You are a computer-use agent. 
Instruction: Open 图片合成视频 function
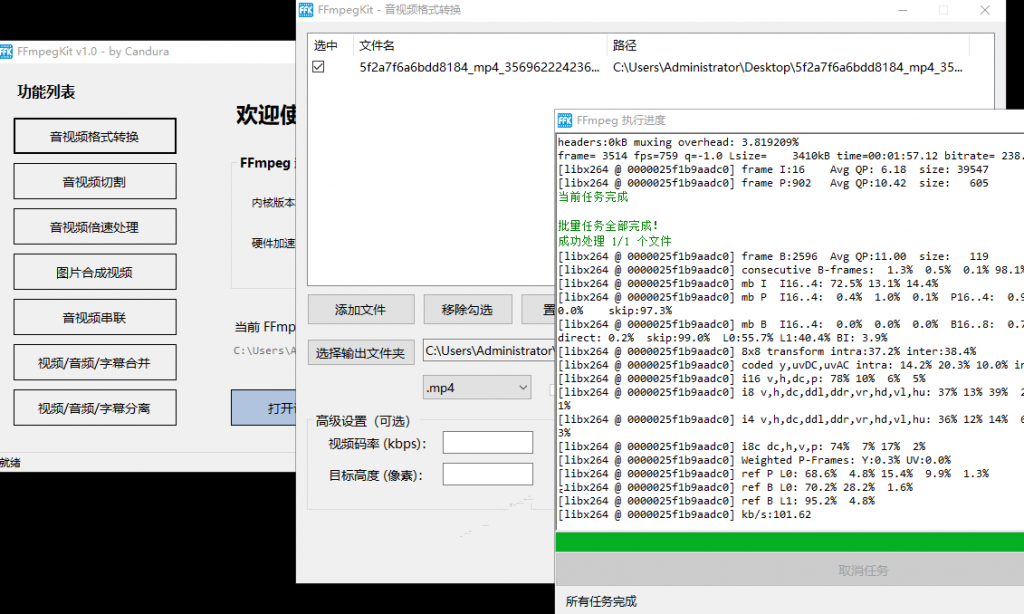(x=95, y=272)
